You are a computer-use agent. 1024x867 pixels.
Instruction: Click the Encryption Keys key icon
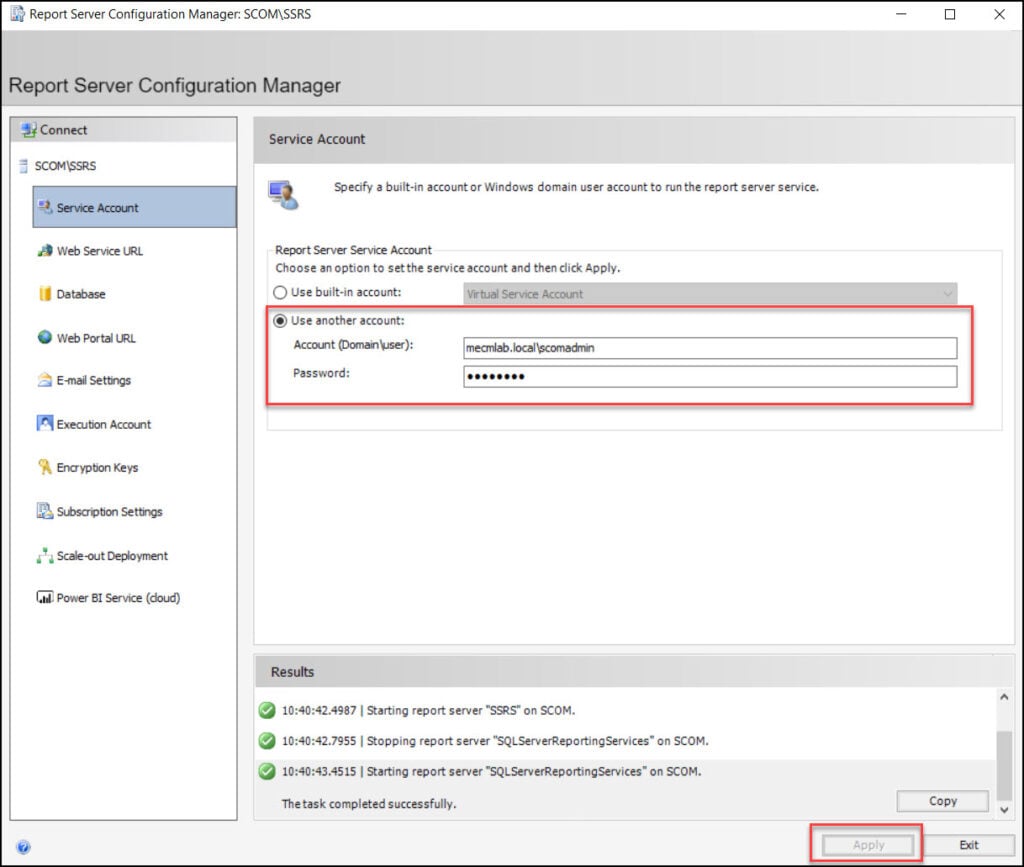(44, 467)
